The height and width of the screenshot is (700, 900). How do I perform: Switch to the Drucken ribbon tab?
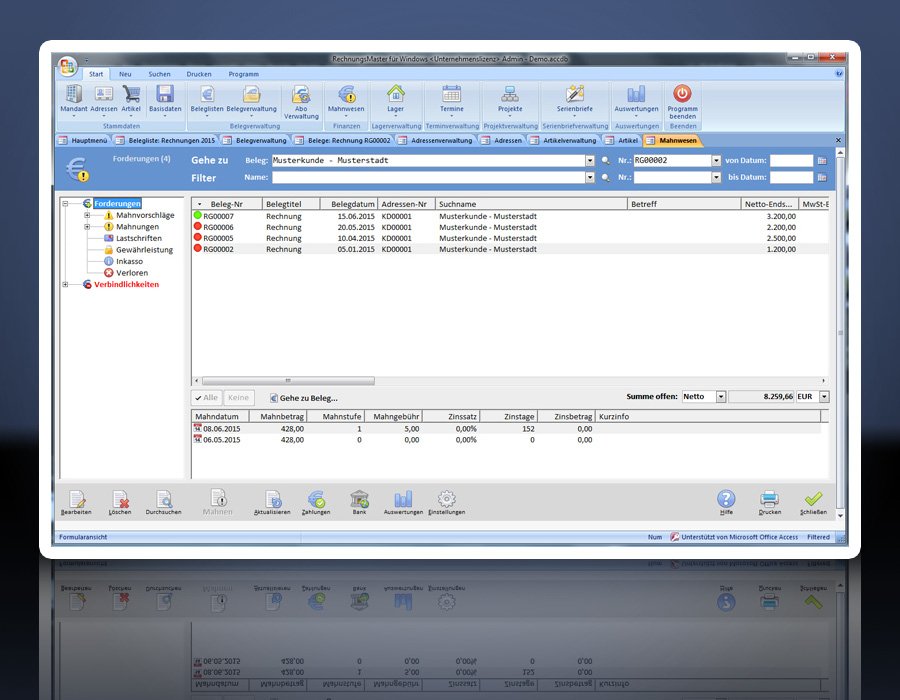pos(199,74)
